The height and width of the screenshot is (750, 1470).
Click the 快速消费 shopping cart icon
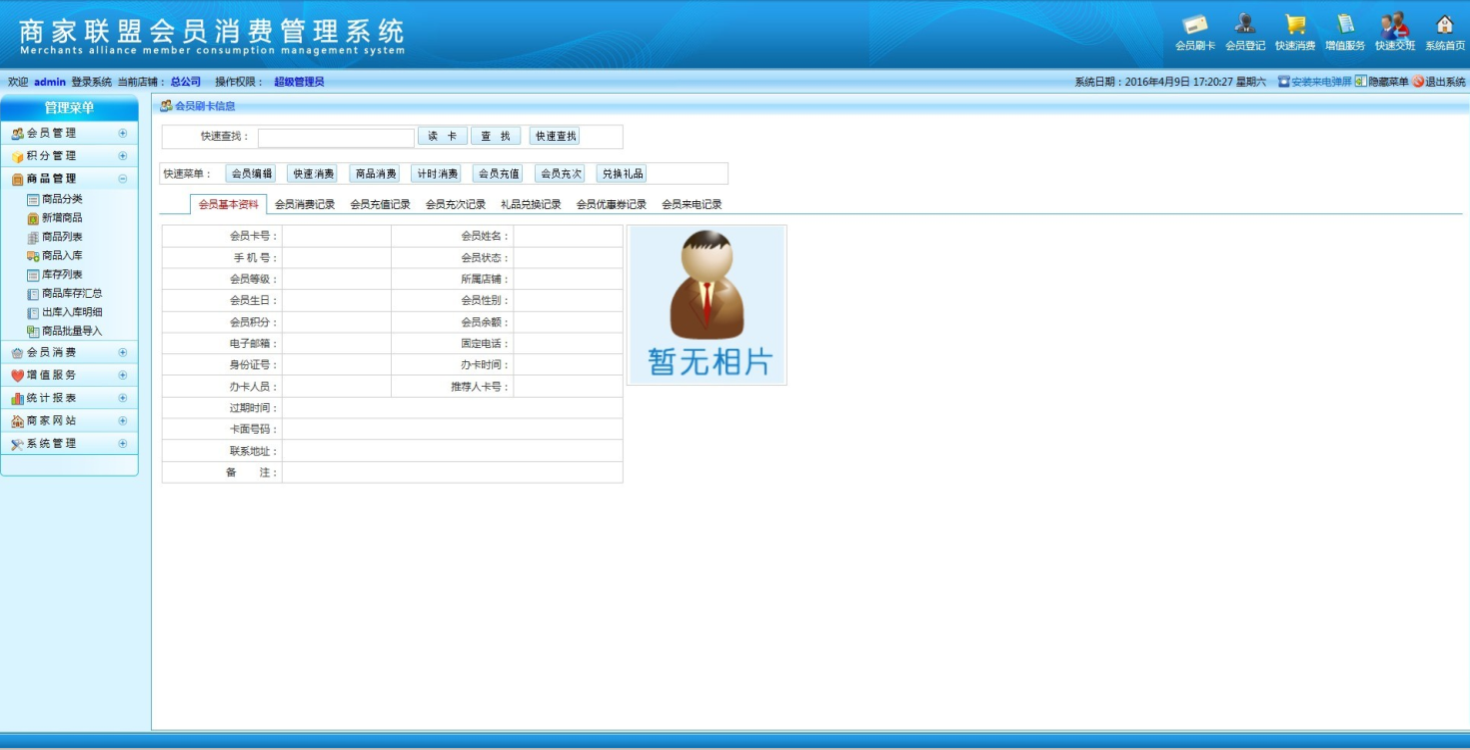[1295, 25]
